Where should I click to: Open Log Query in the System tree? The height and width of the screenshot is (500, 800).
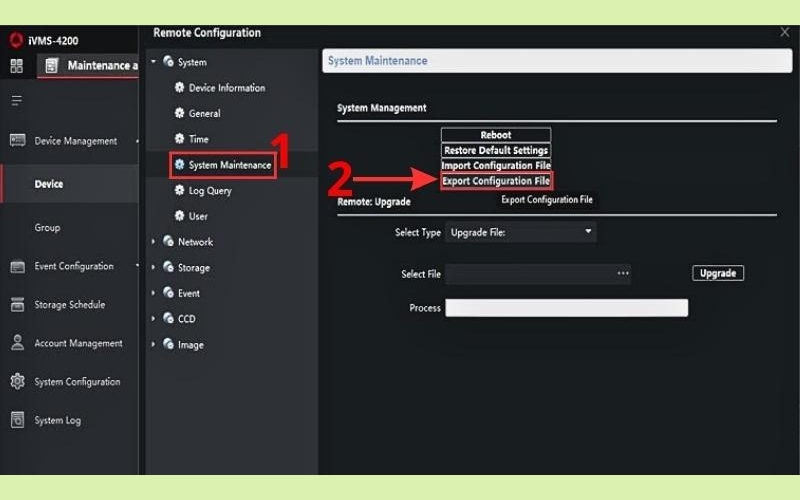pyautogui.click(x=210, y=191)
